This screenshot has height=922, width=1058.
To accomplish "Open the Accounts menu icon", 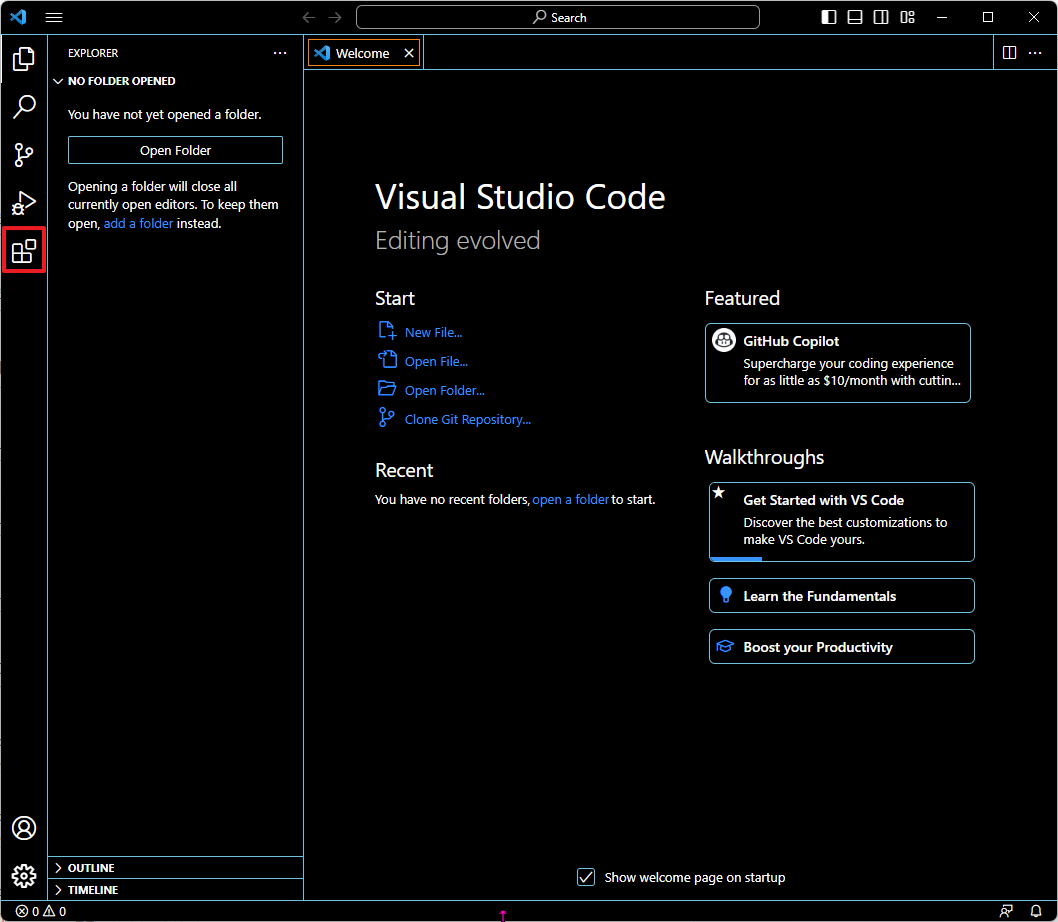I will click(x=24, y=828).
